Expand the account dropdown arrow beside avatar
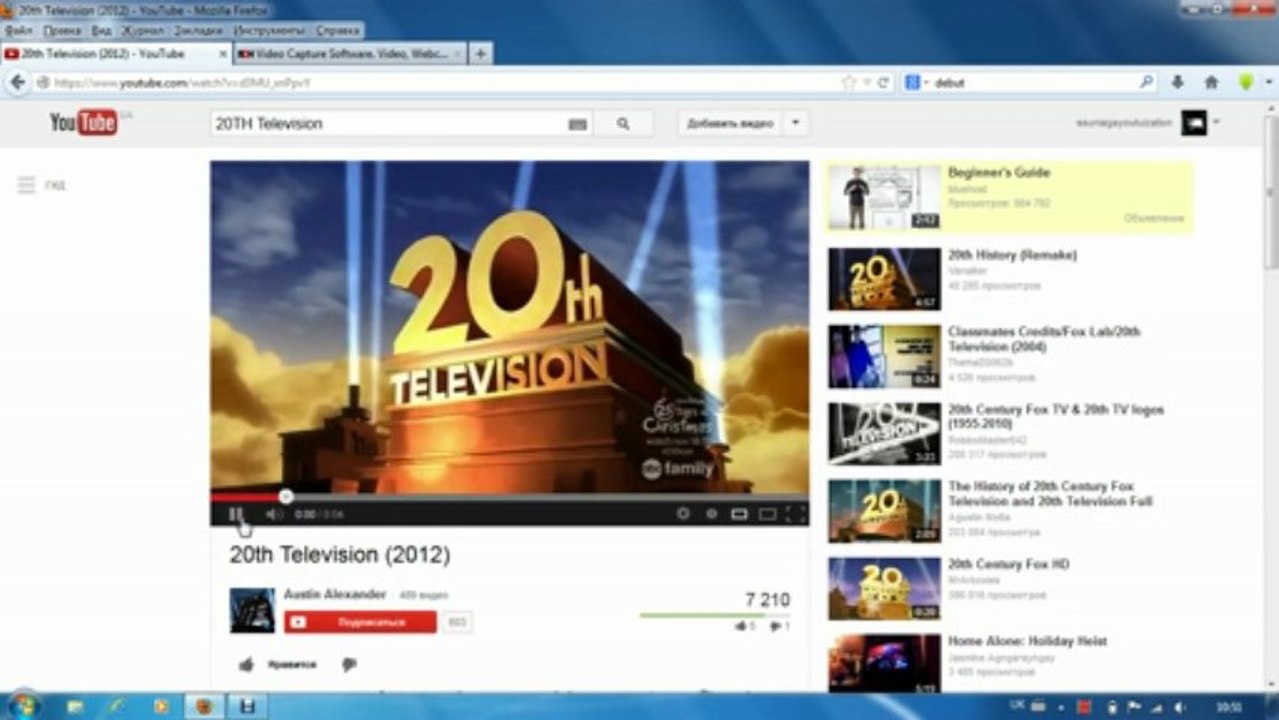Screen dimensions: 1279x720 1216,123
